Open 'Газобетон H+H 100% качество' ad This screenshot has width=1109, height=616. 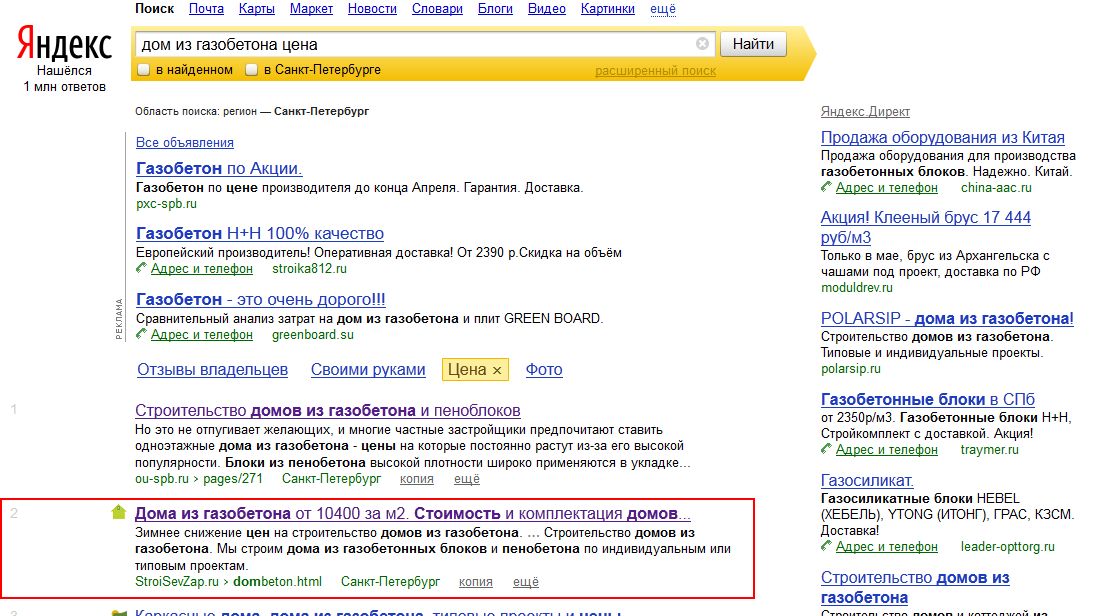(260, 233)
